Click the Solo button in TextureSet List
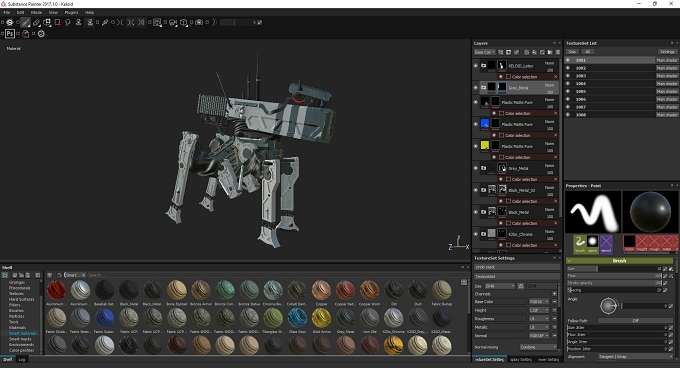This screenshot has height=368, width=680. [572, 52]
